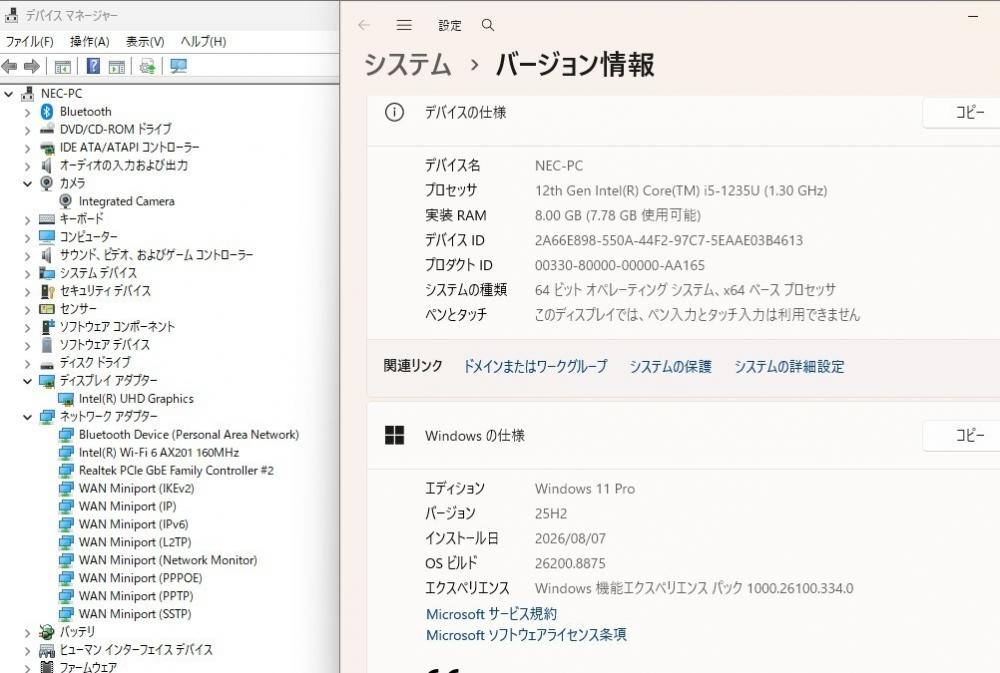Expand the ヒューマン インターフェイス デバイス category
The width and height of the screenshot is (1000, 673).
[27, 651]
